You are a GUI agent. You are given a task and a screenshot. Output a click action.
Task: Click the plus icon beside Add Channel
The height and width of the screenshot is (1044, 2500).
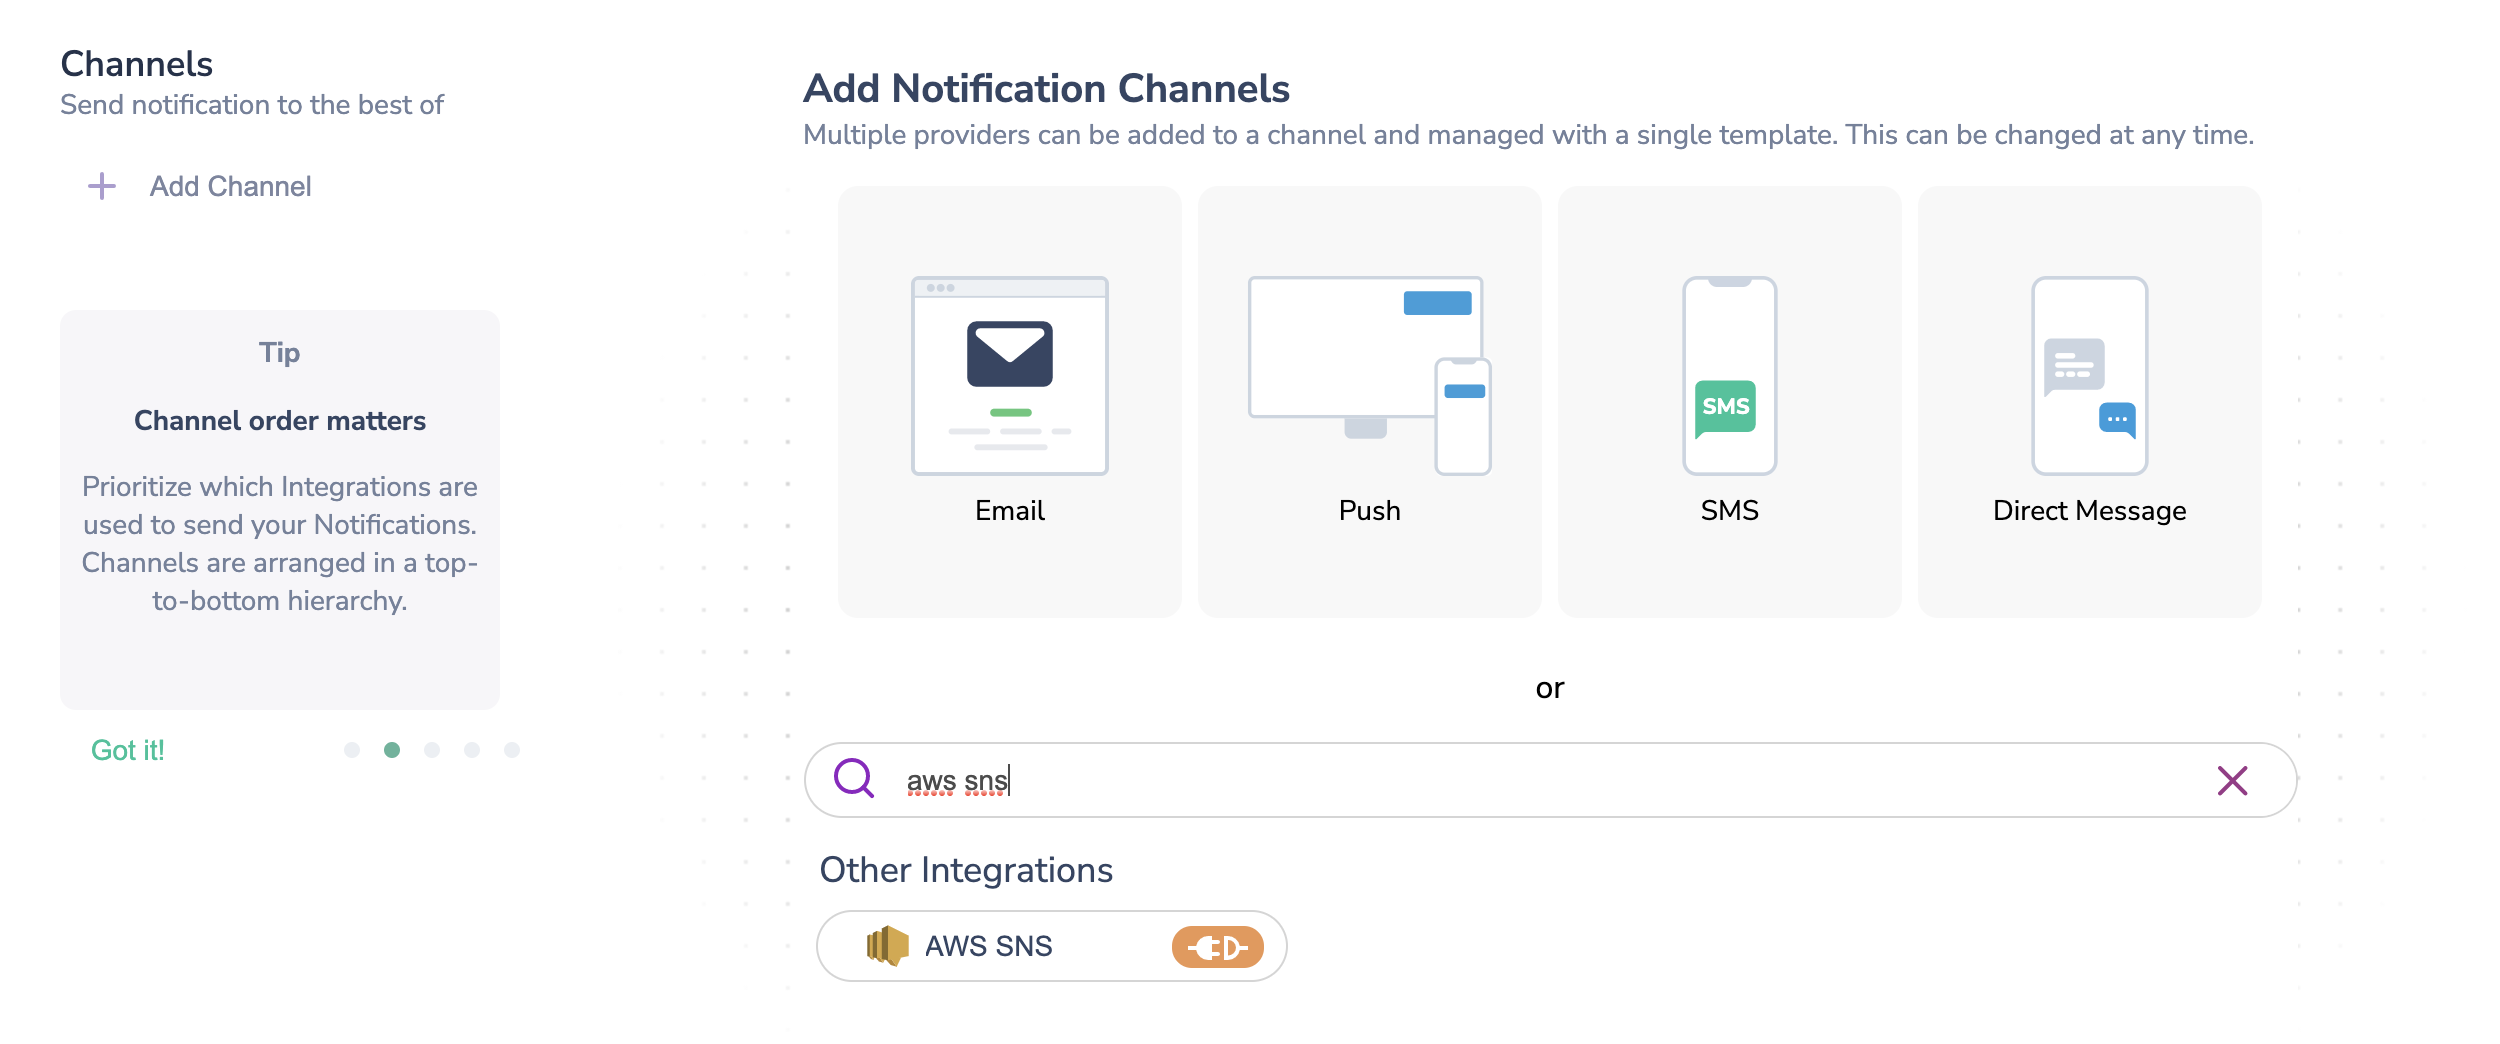(x=101, y=185)
